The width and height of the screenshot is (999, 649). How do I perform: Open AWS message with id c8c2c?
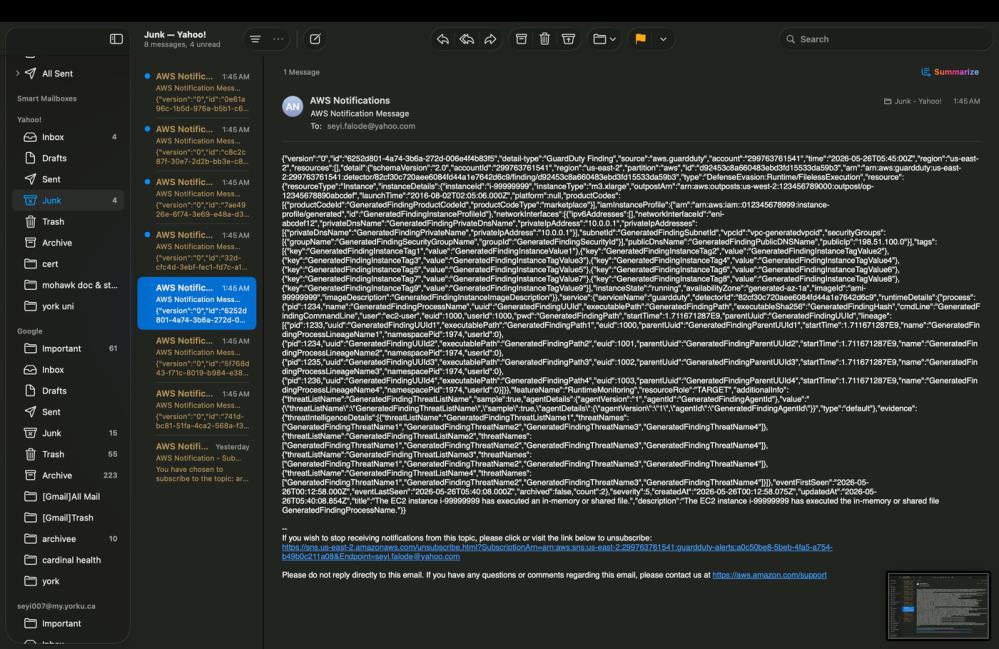[x=197, y=145]
